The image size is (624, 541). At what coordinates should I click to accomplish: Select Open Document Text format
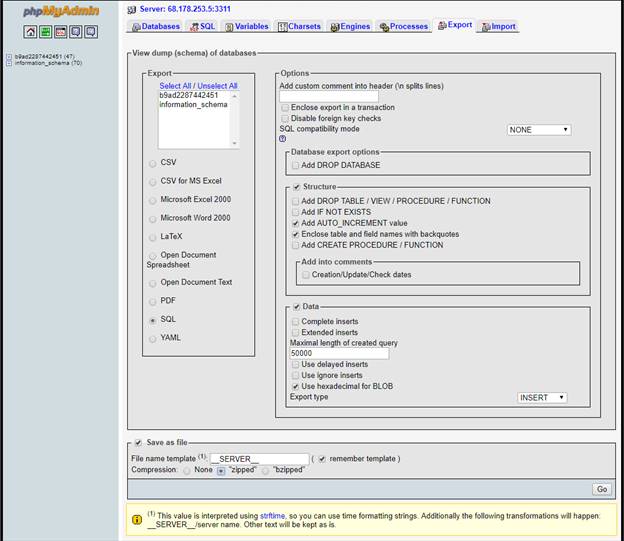(x=152, y=283)
